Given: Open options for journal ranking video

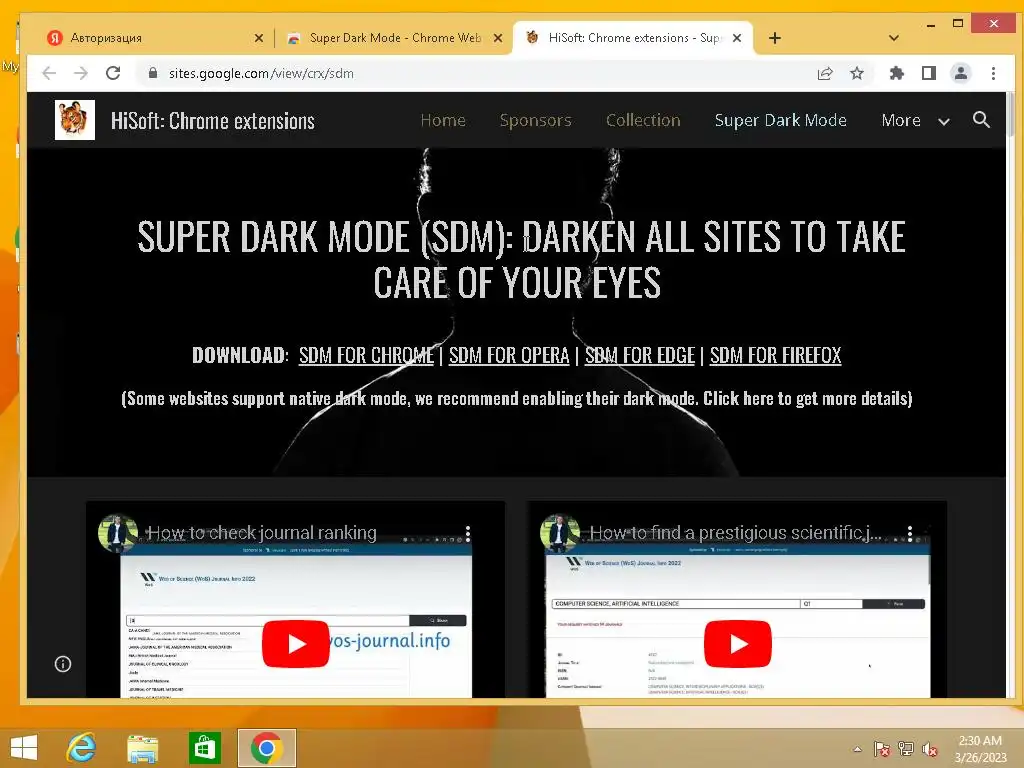Looking at the screenshot, I should [x=468, y=534].
